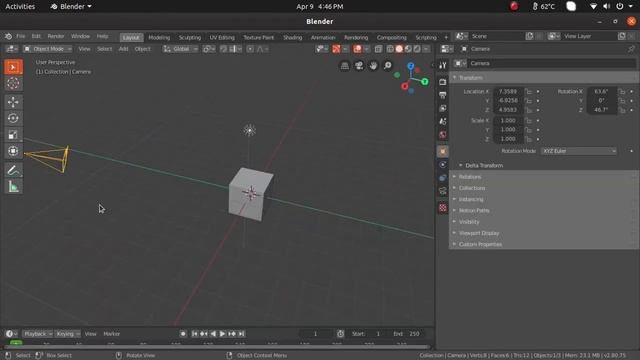Select the Select Box tool
640x360 pixels.
[x=13, y=67]
